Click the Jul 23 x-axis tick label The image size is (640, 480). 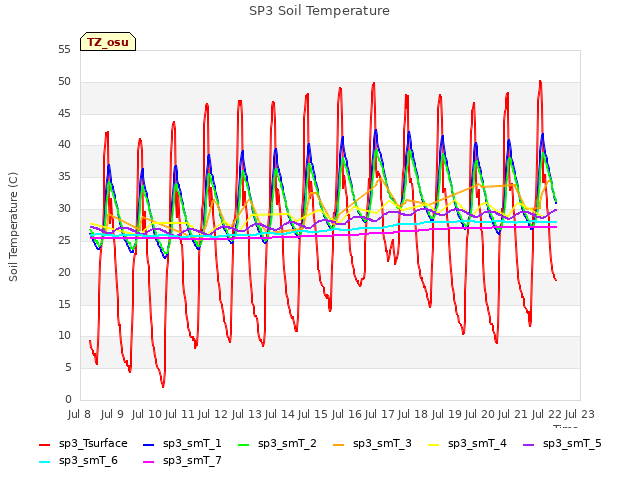point(580,414)
